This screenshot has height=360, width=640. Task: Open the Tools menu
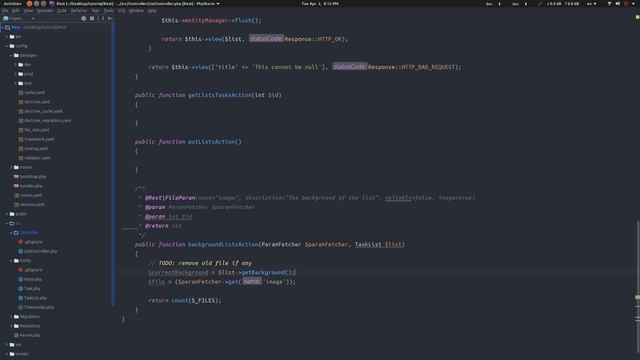point(109,11)
